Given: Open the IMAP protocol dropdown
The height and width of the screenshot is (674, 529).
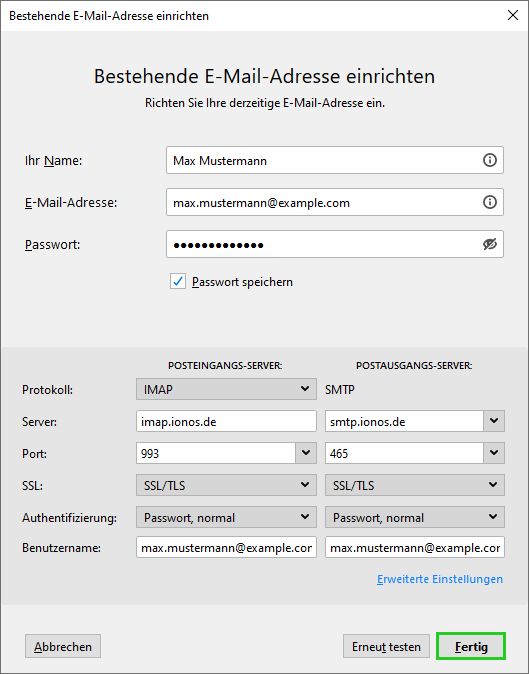Looking at the screenshot, I should point(226,389).
